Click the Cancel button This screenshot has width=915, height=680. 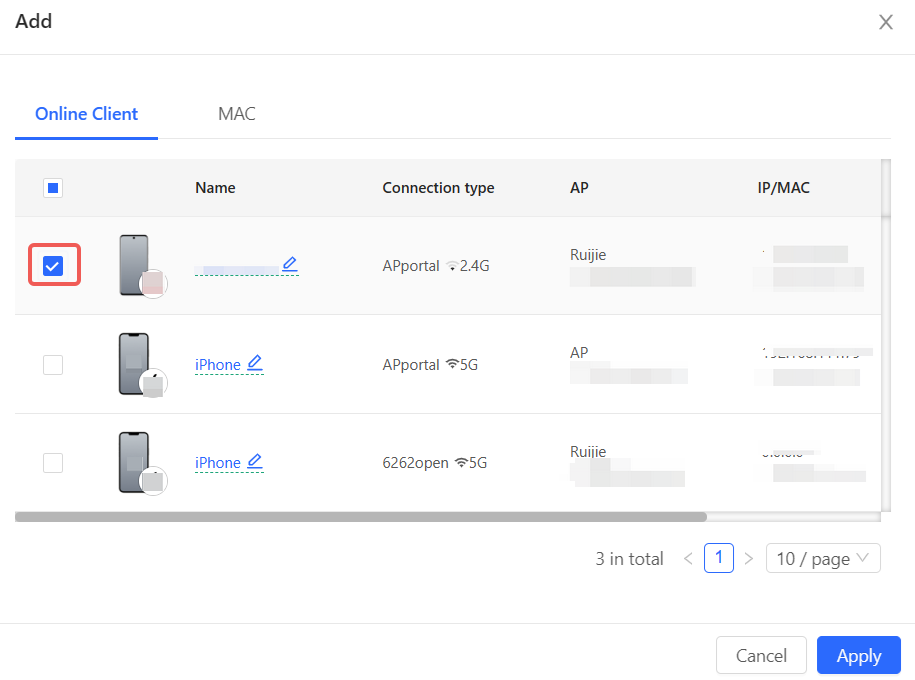(x=761, y=656)
